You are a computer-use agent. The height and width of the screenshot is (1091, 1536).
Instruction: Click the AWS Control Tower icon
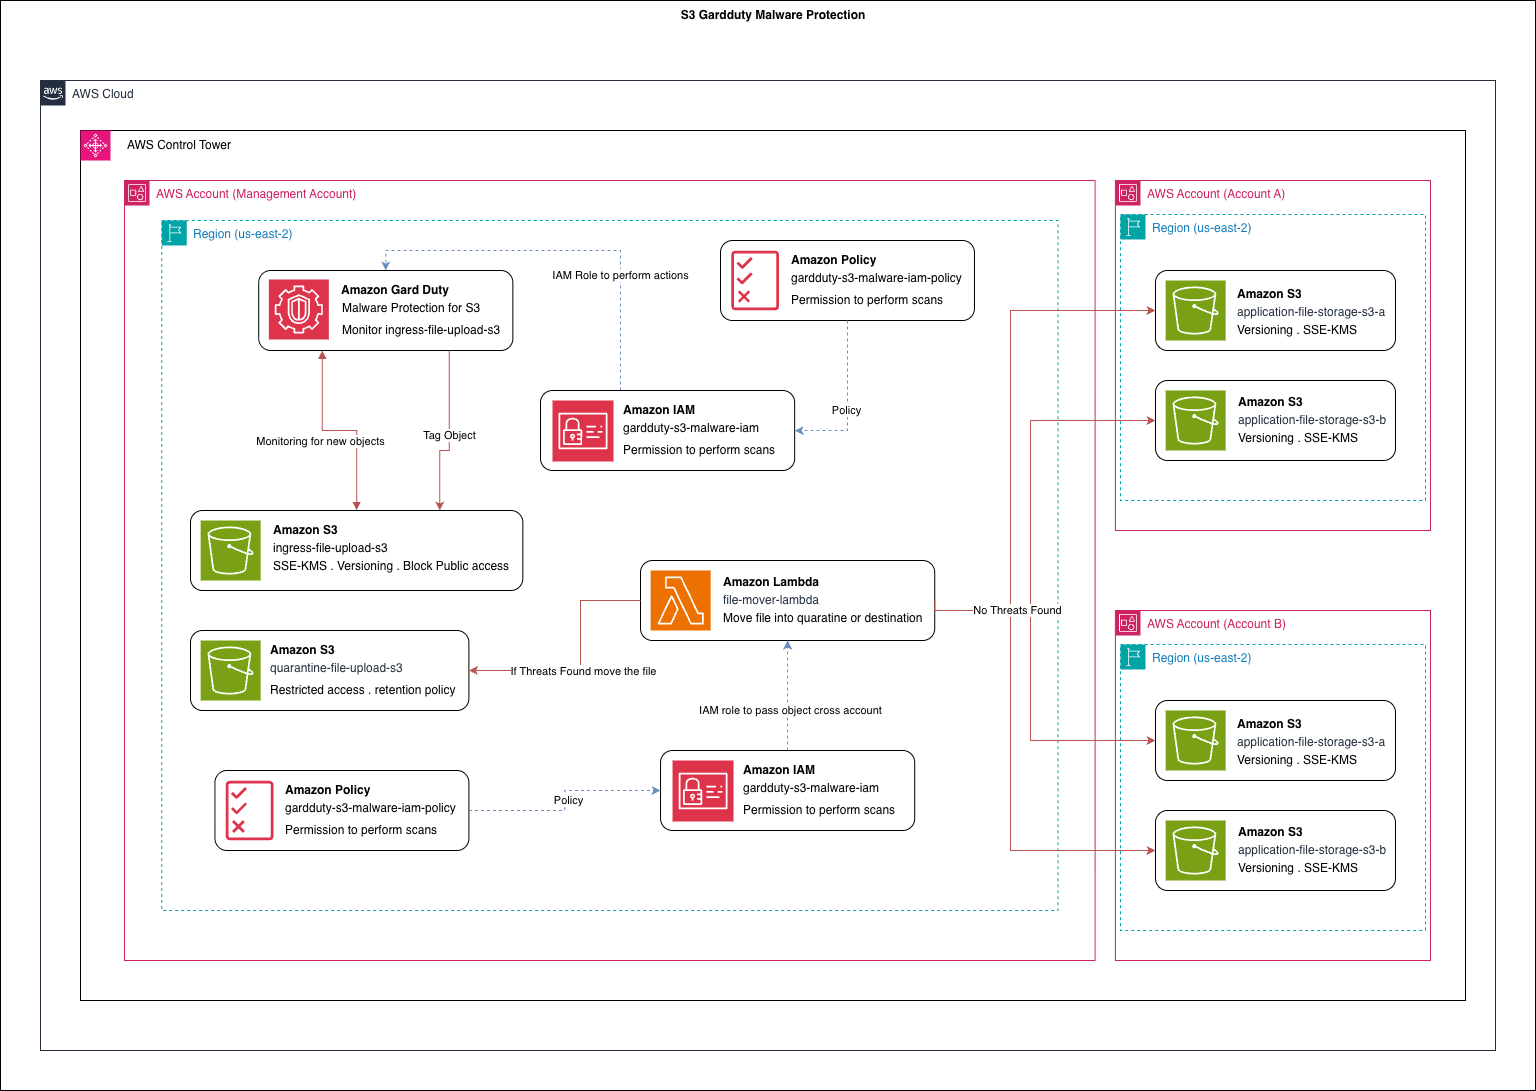click(x=96, y=145)
